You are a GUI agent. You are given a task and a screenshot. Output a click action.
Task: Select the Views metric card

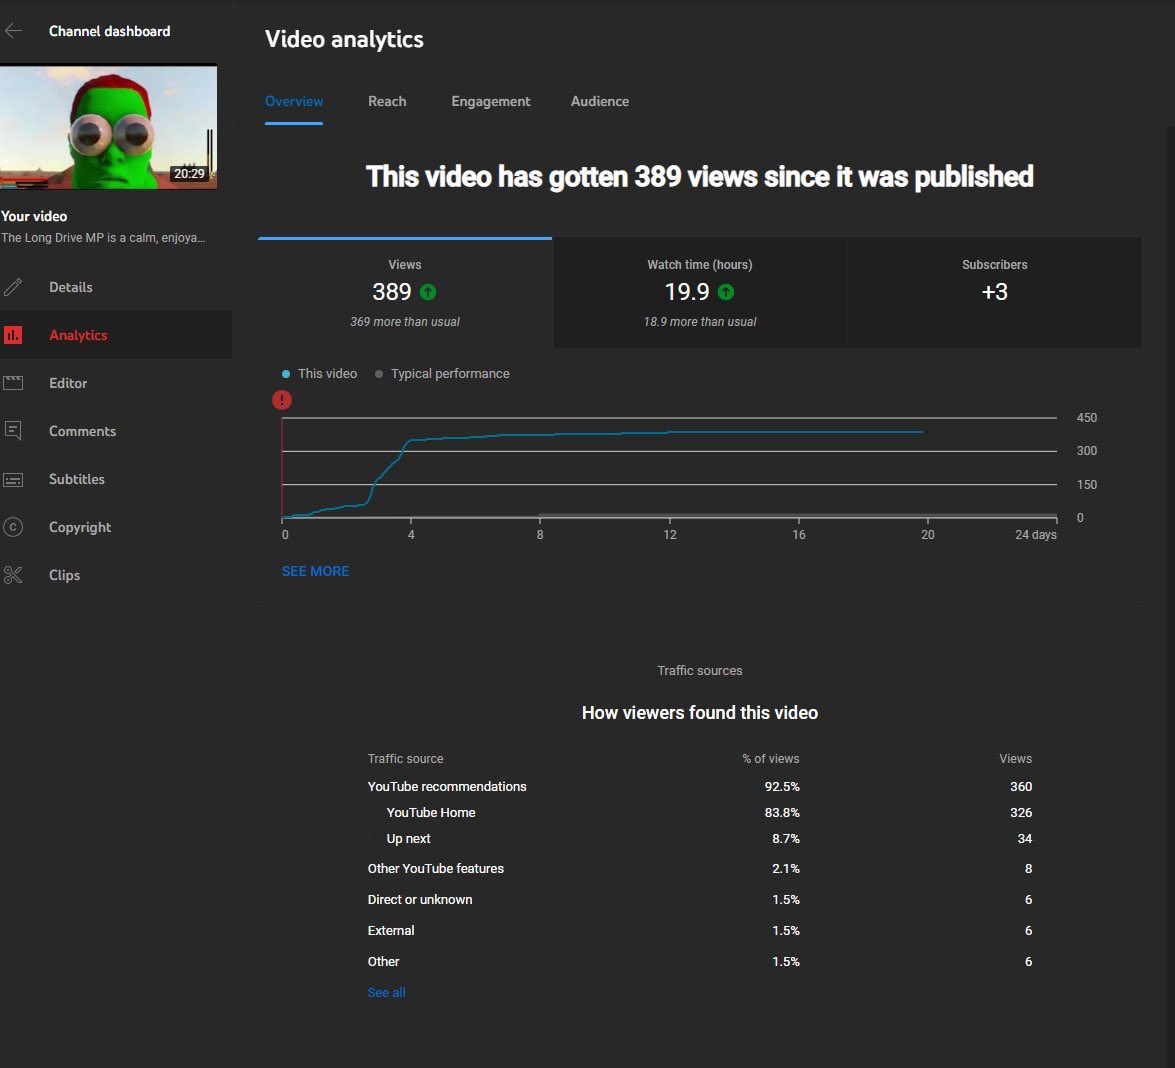405,293
